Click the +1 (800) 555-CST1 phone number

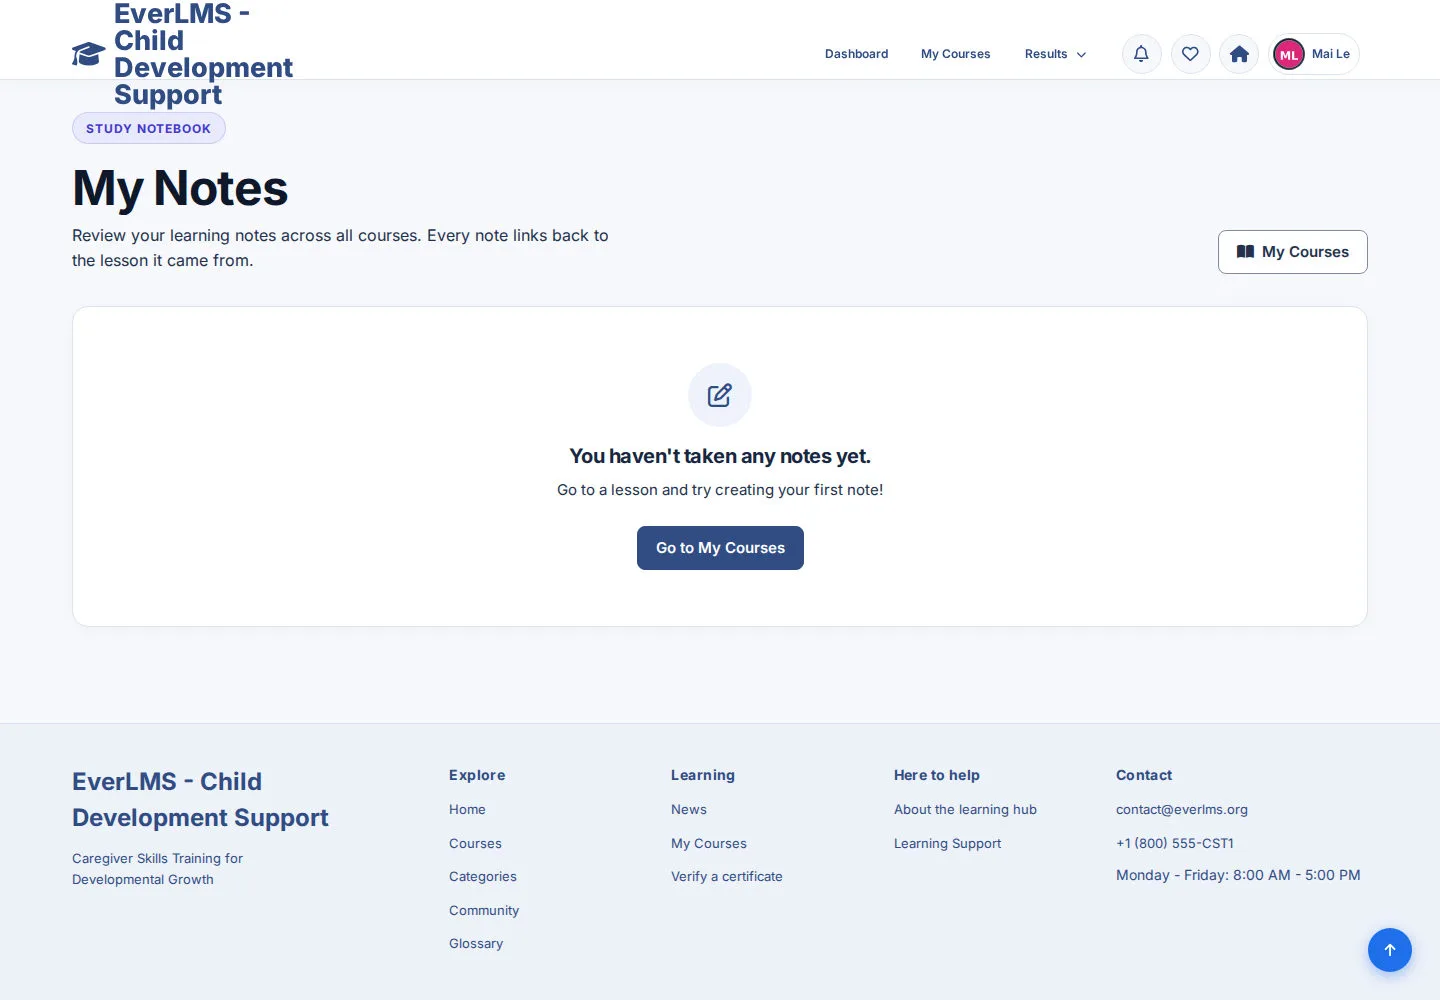point(1175,843)
